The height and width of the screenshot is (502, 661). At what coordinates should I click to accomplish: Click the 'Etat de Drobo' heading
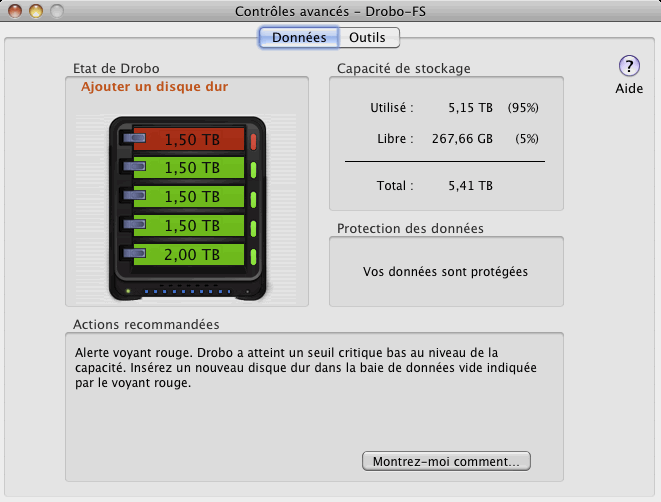116,68
